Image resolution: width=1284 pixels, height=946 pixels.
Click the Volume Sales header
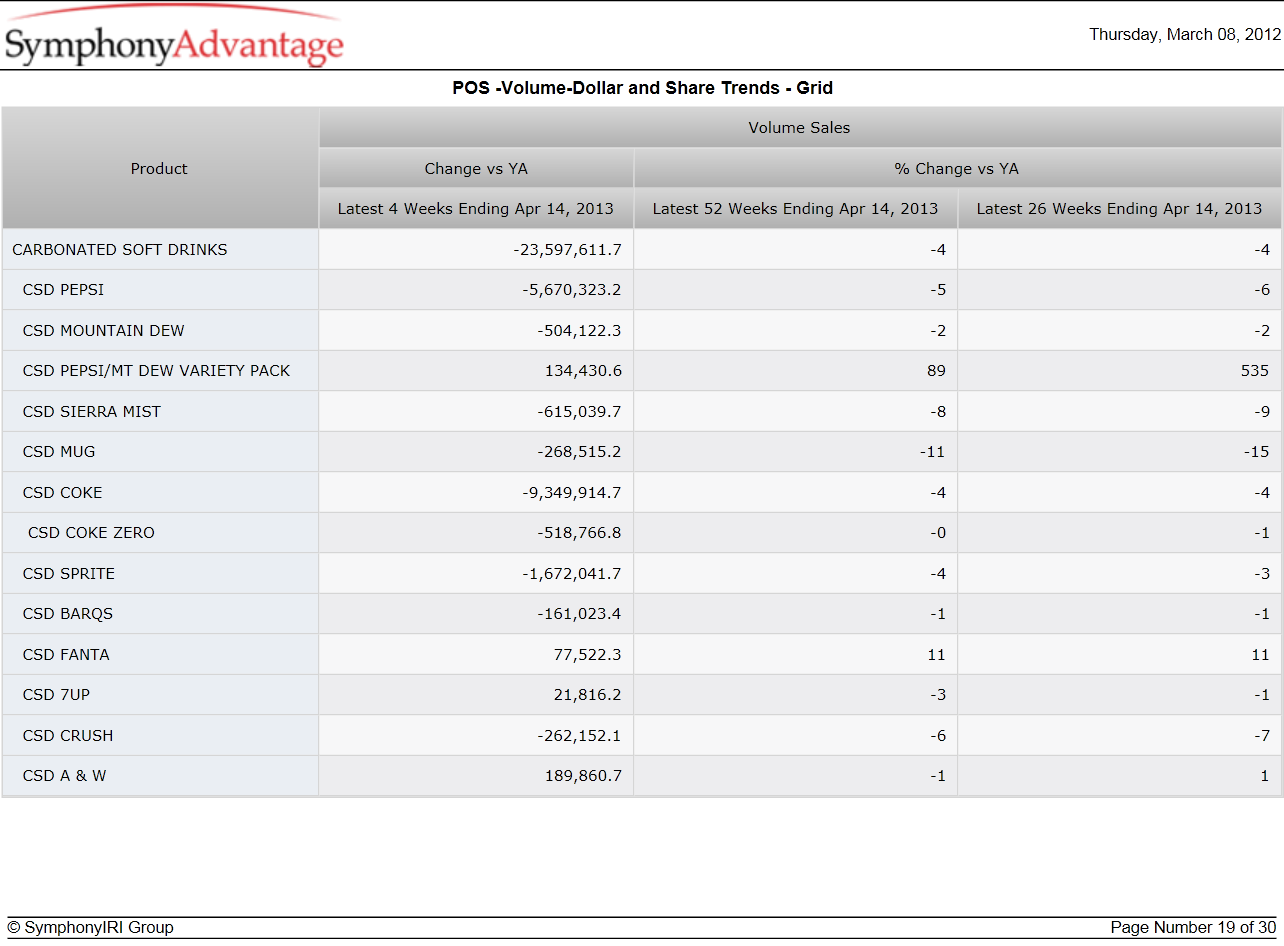pos(799,127)
